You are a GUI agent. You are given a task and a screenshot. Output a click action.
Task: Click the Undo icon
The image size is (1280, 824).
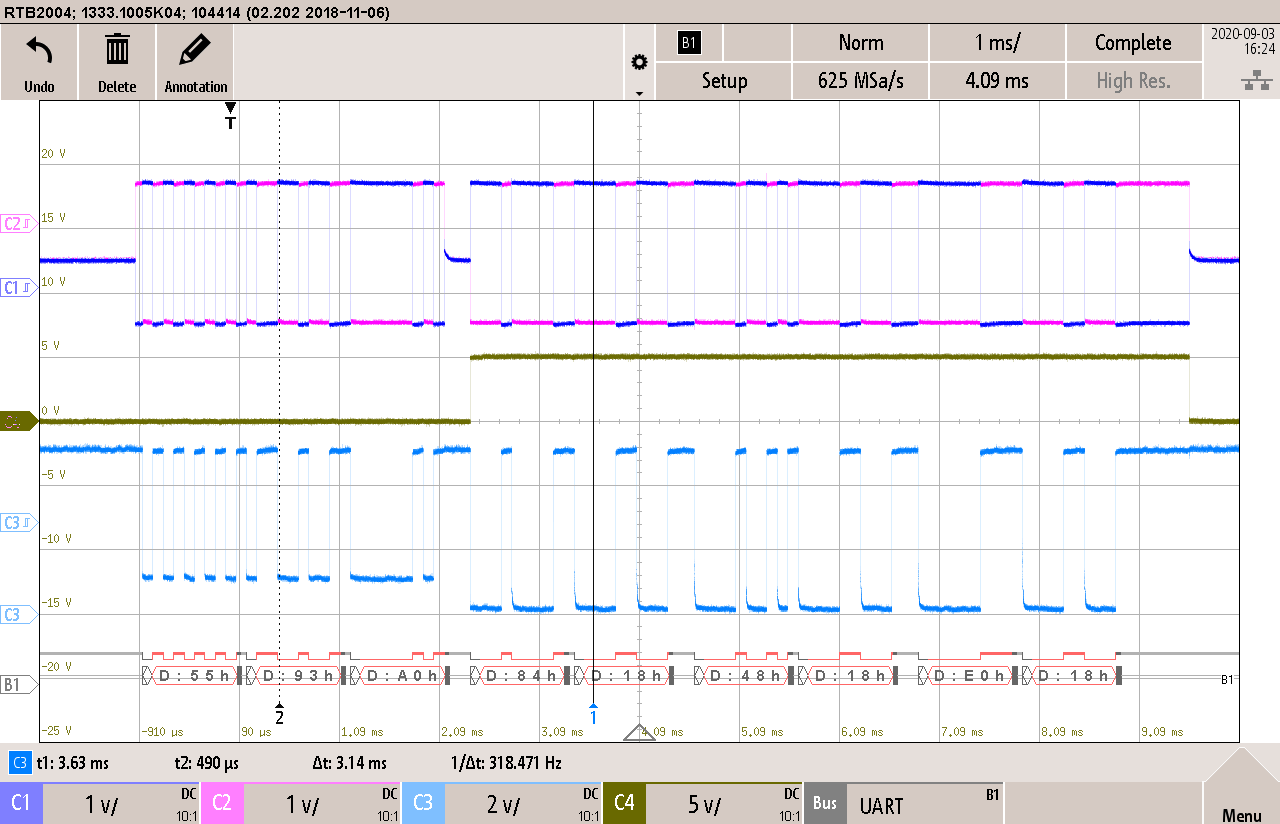click(x=38, y=61)
